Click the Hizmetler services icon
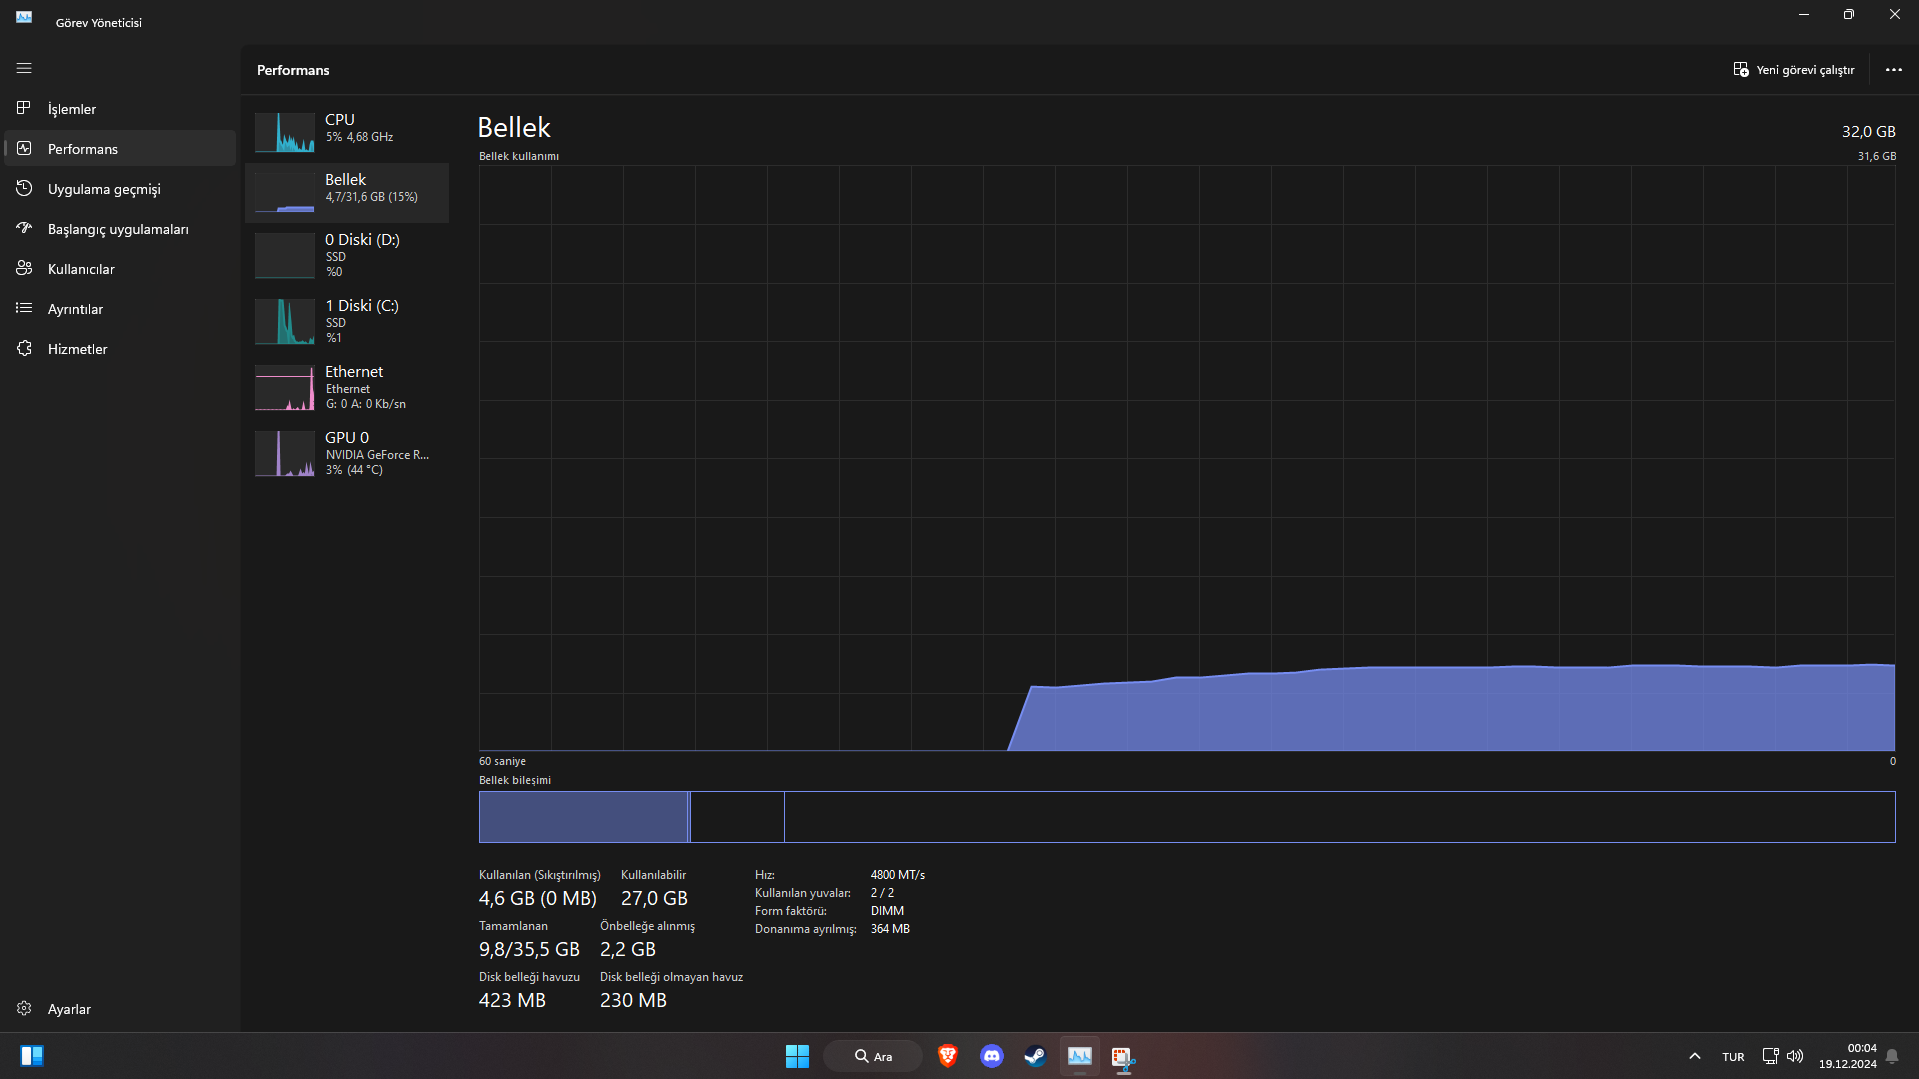This screenshot has width=1919, height=1079. pos(24,348)
